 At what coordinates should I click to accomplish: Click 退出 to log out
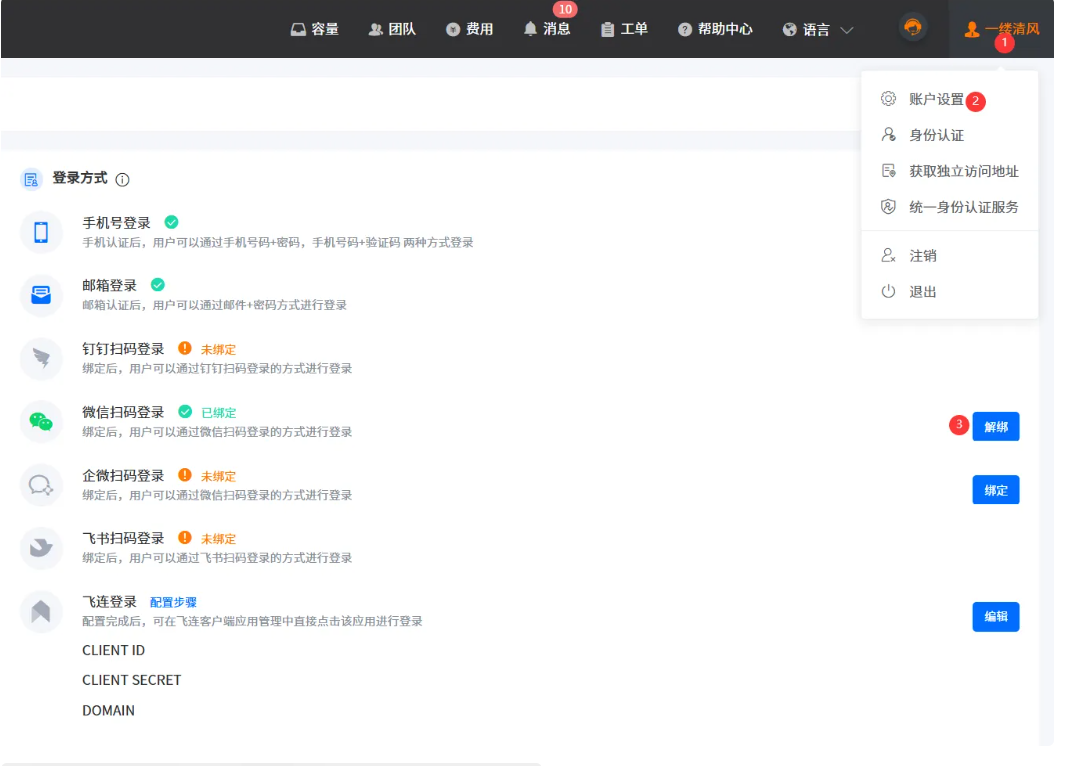pos(922,292)
